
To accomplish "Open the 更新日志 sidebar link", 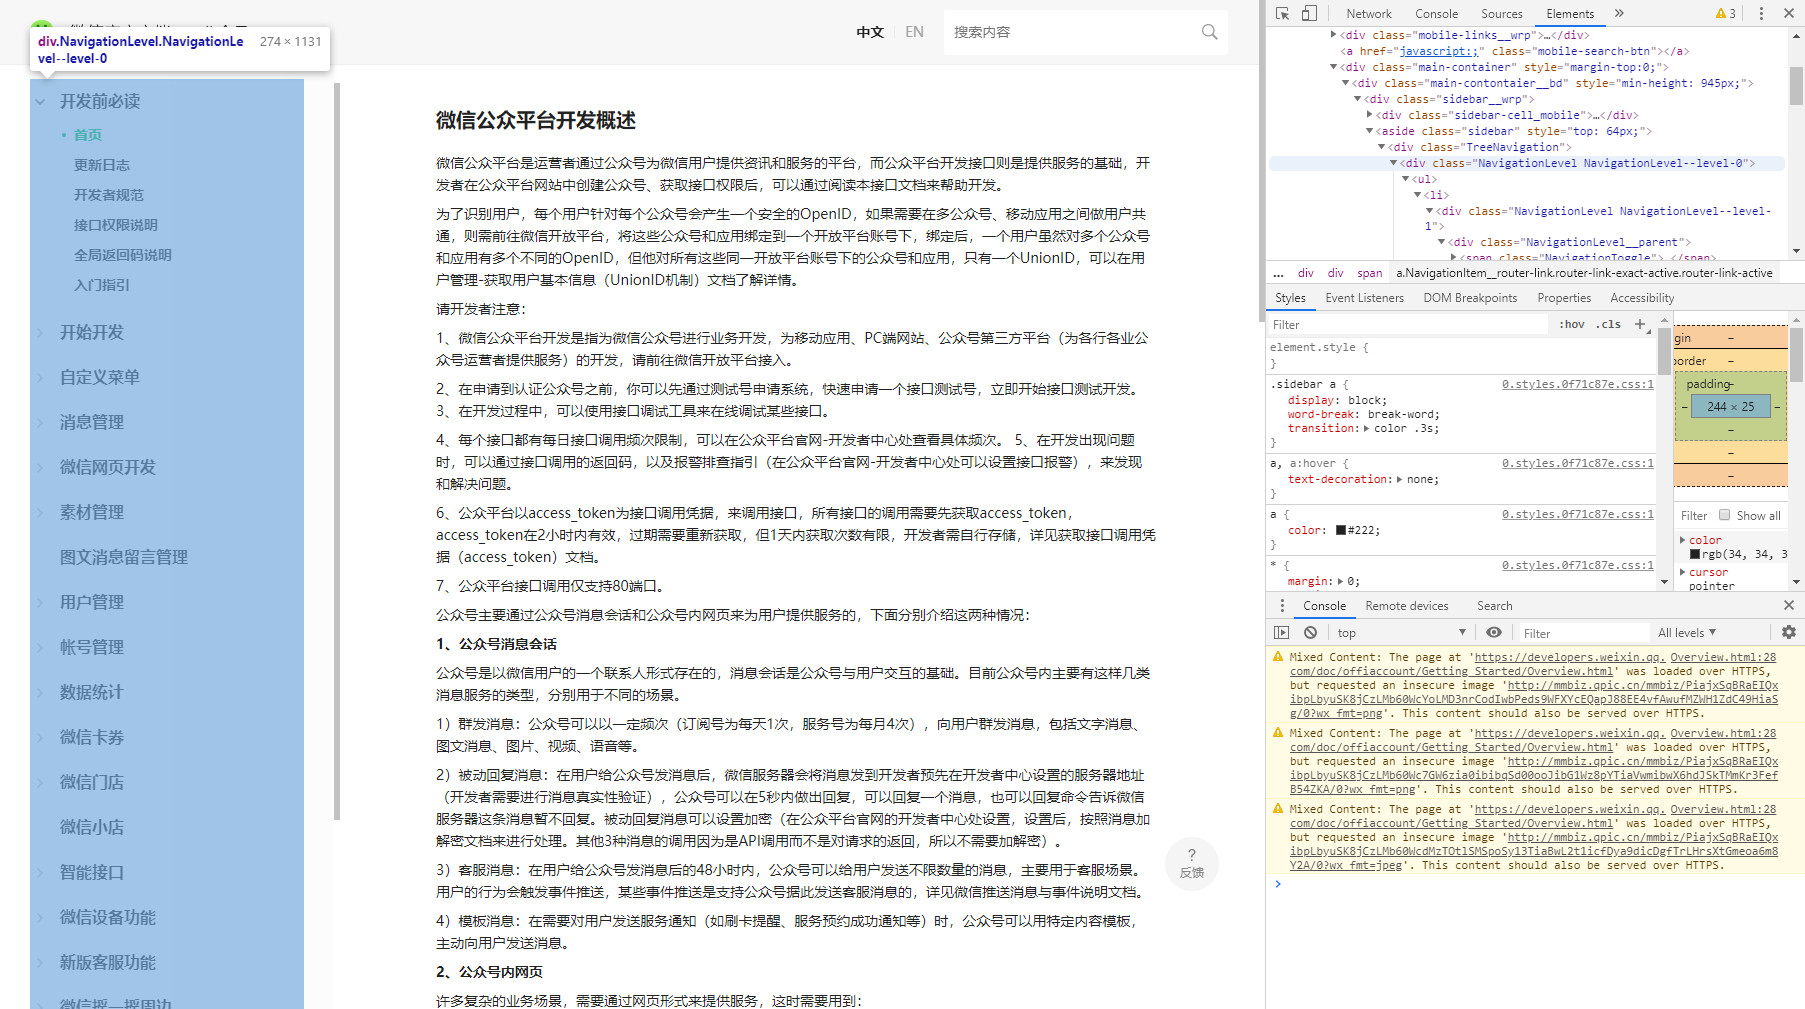I will click(102, 165).
